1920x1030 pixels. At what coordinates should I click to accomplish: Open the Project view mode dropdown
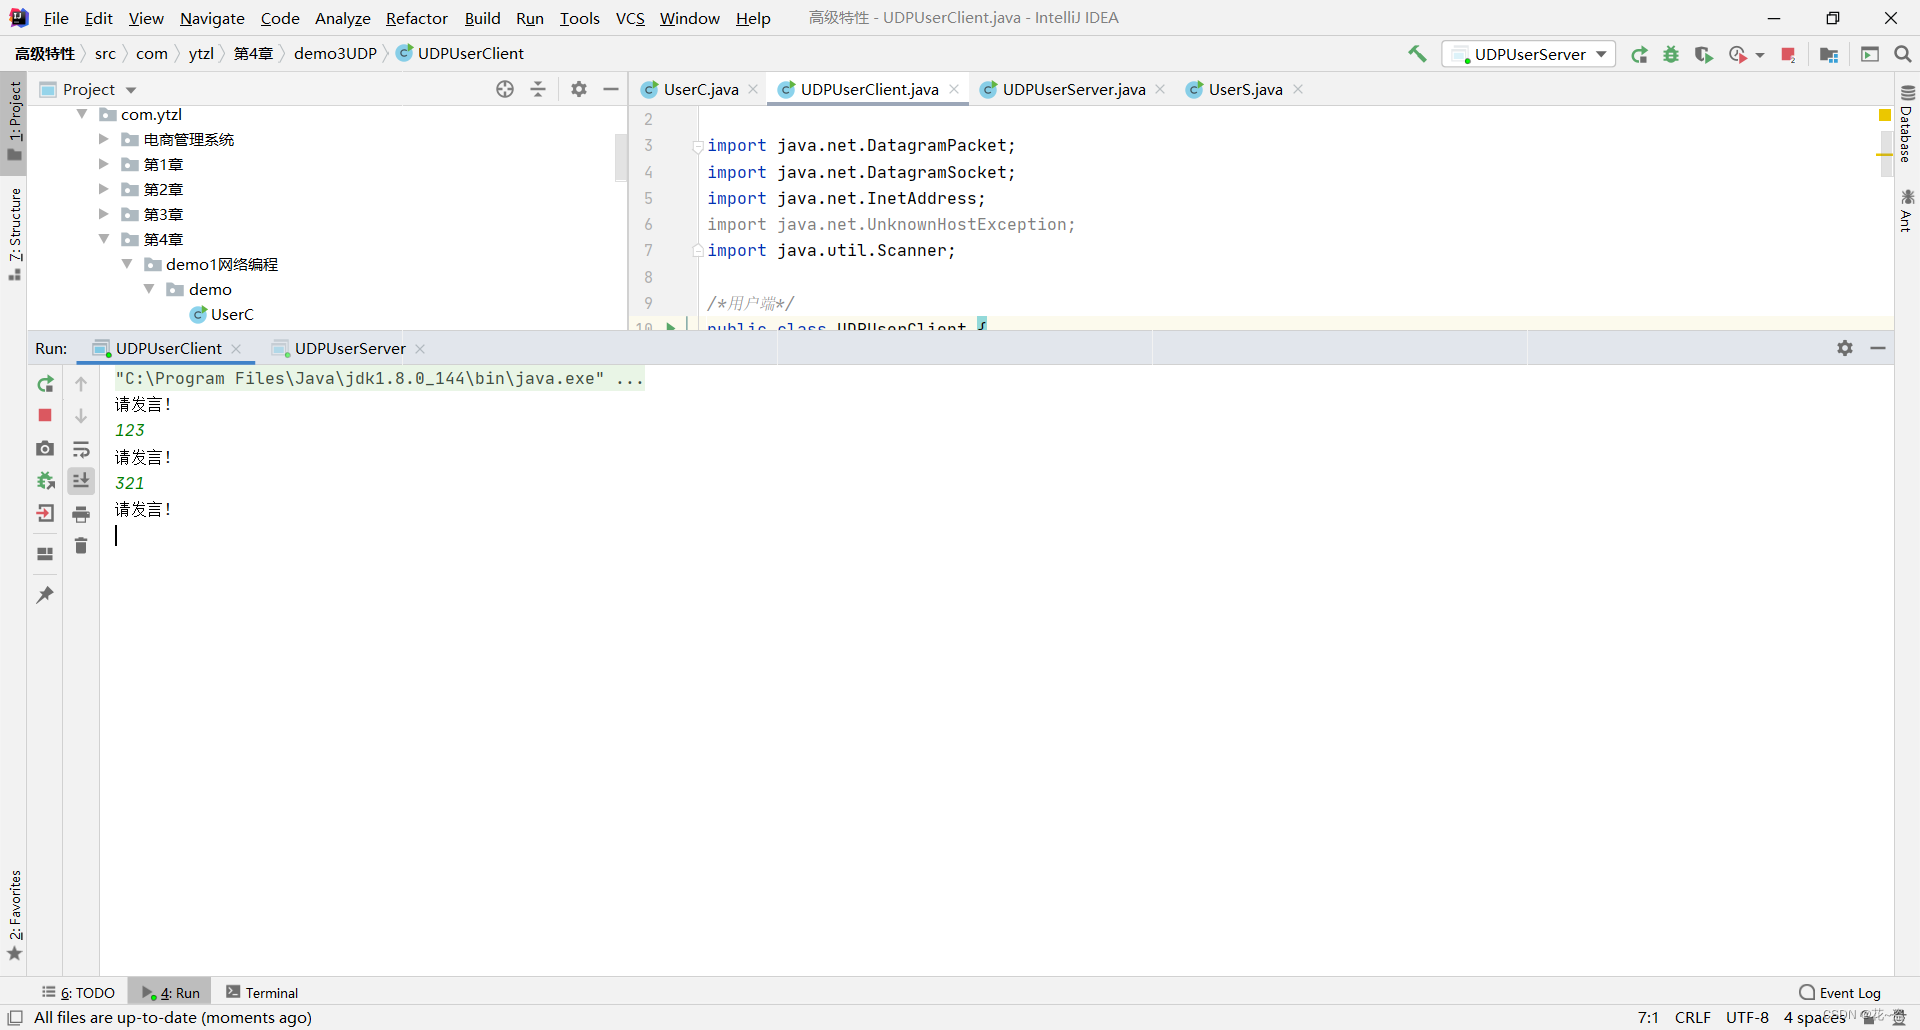click(x=88, y=89)
